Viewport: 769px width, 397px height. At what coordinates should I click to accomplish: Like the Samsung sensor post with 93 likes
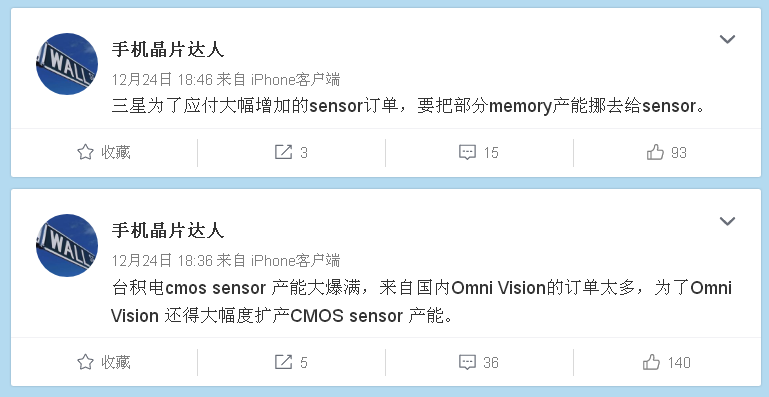655,153
